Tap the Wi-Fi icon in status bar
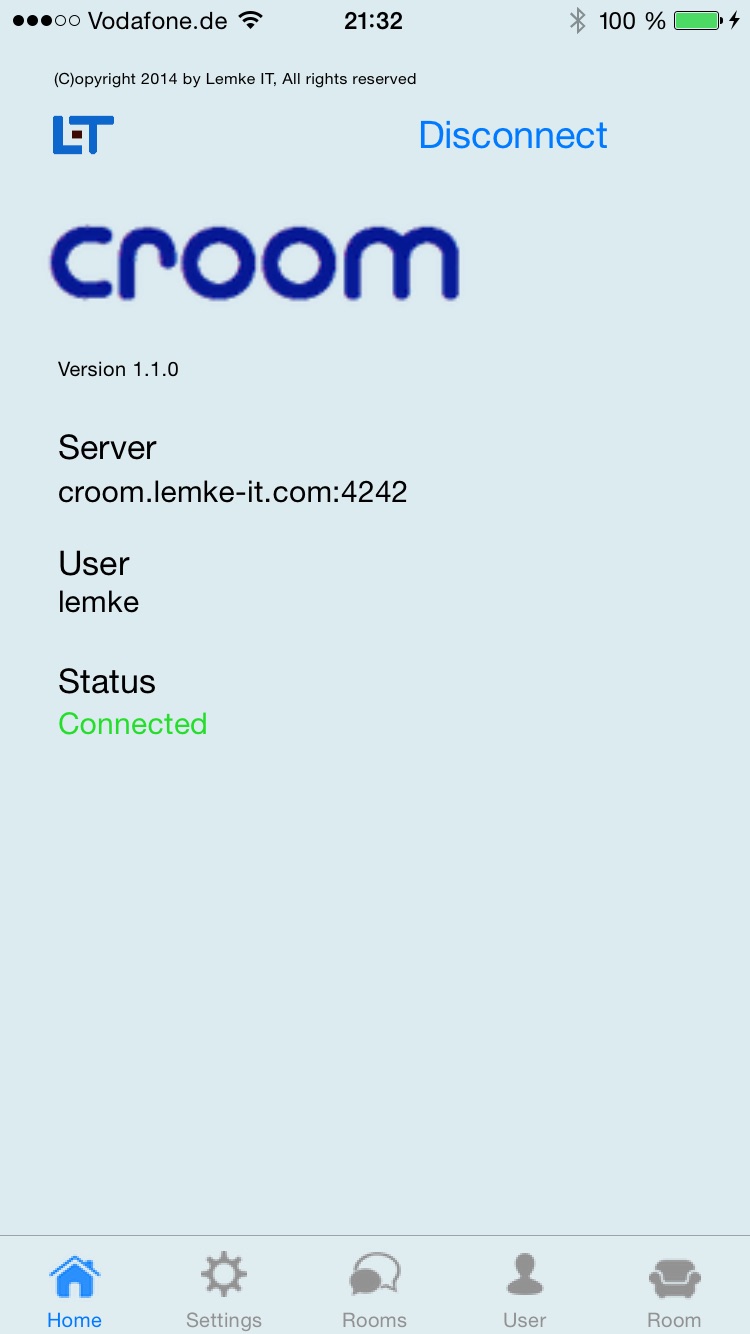This screenshot has height=1334, width=750. pos(251,20)
